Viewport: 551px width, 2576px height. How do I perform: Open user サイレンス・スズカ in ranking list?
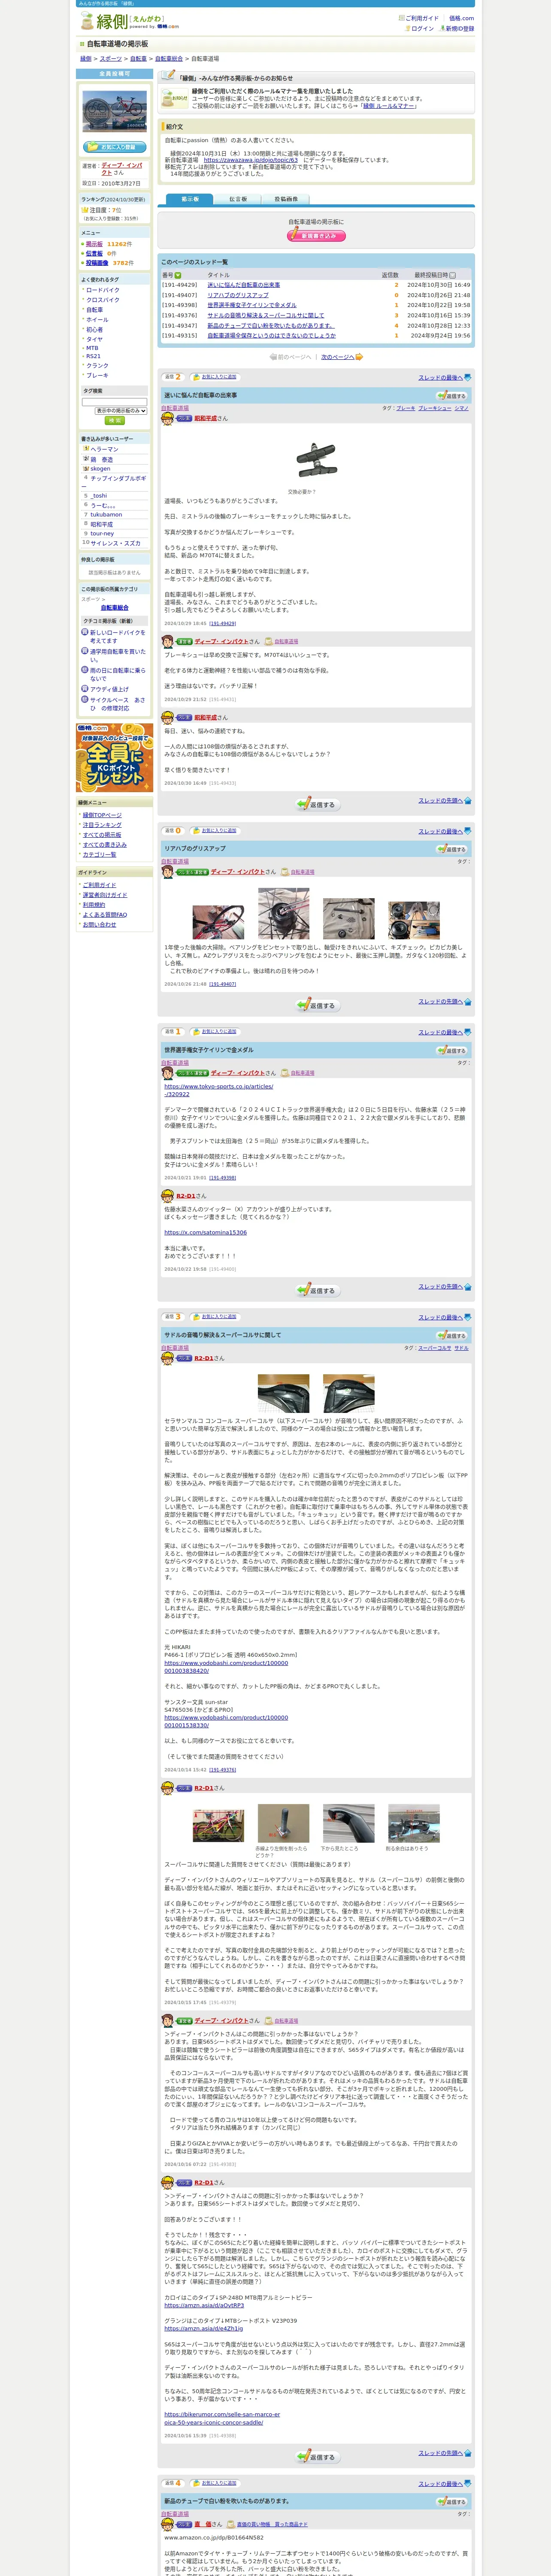pos(115,543)
